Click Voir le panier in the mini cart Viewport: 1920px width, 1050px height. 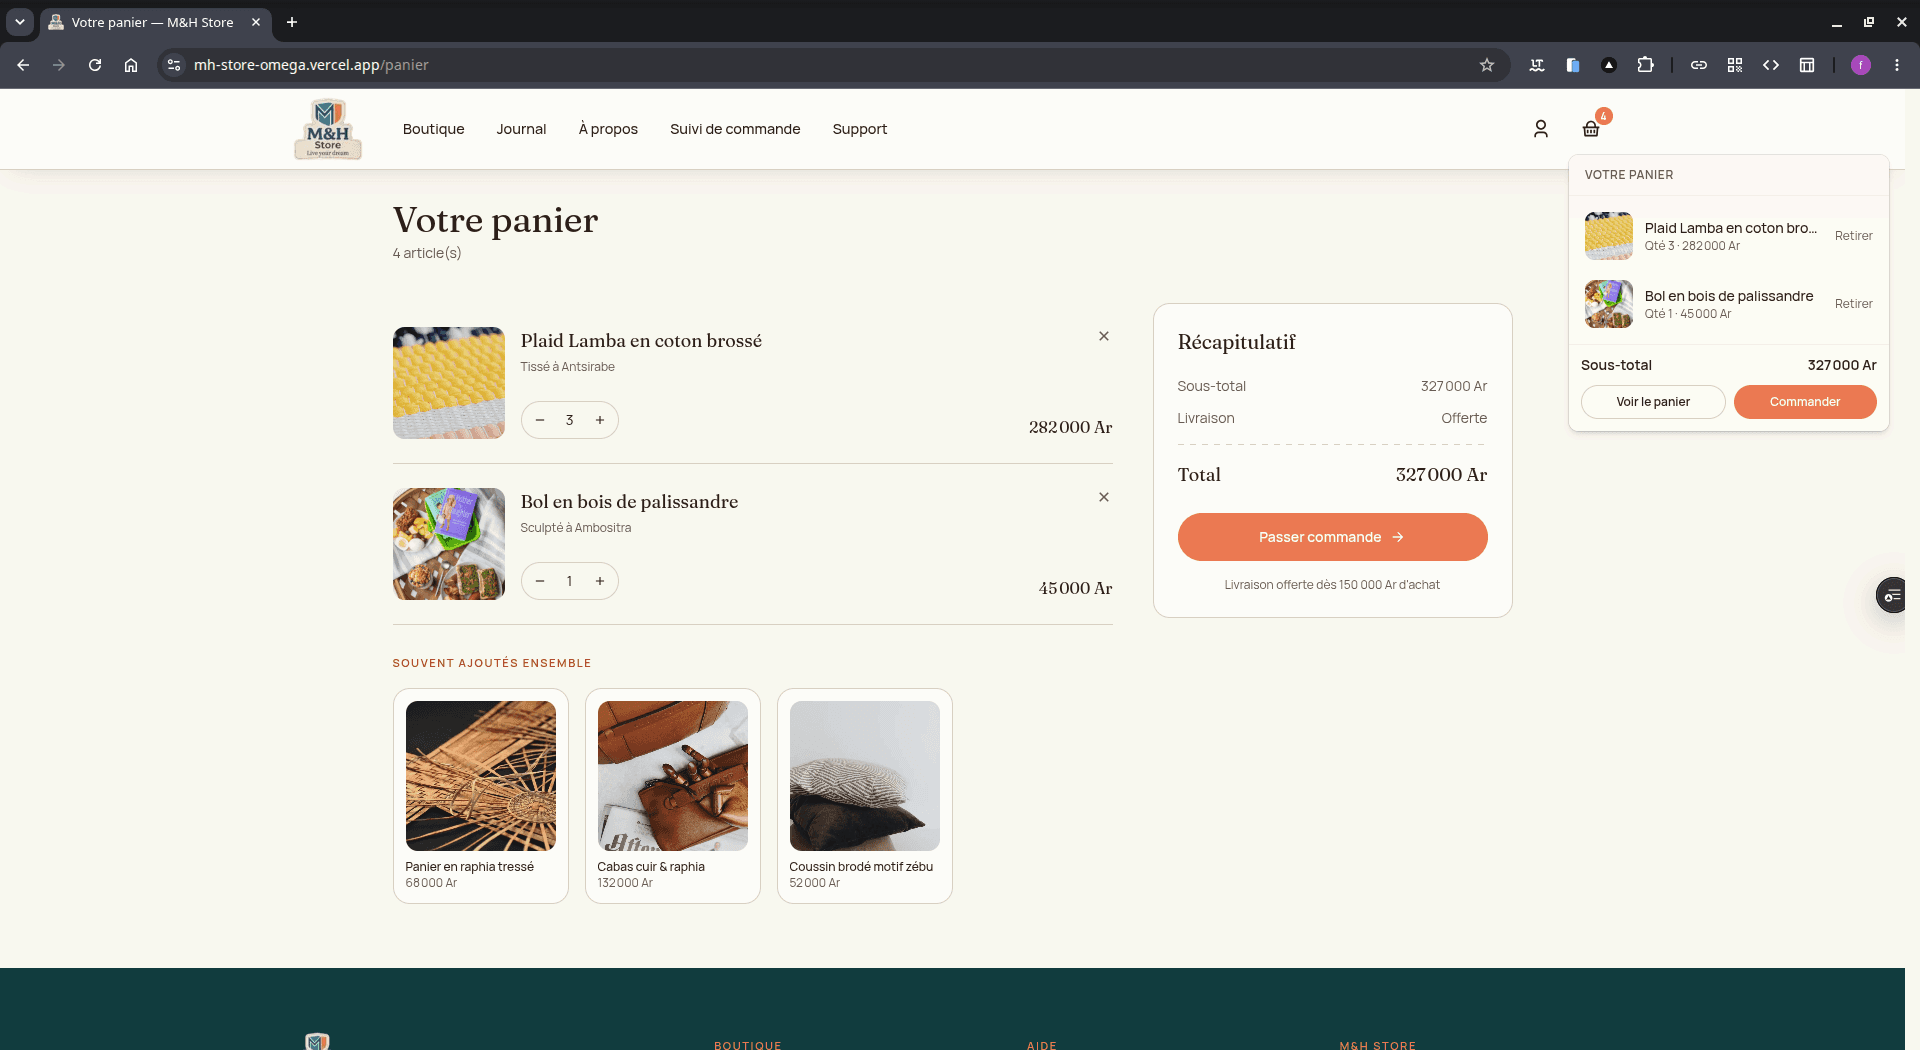[1653, 402]
